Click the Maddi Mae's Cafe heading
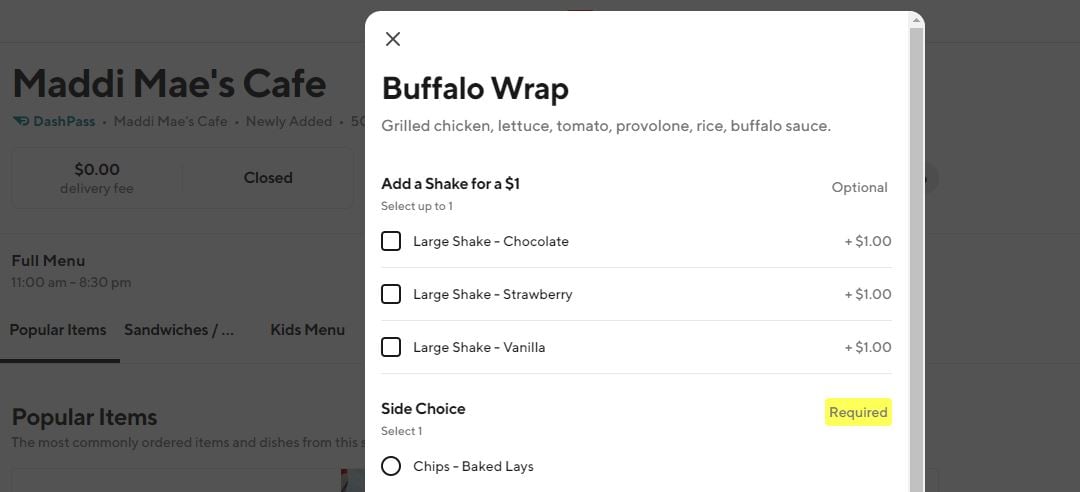1080x492 pixels. point(169,84)
